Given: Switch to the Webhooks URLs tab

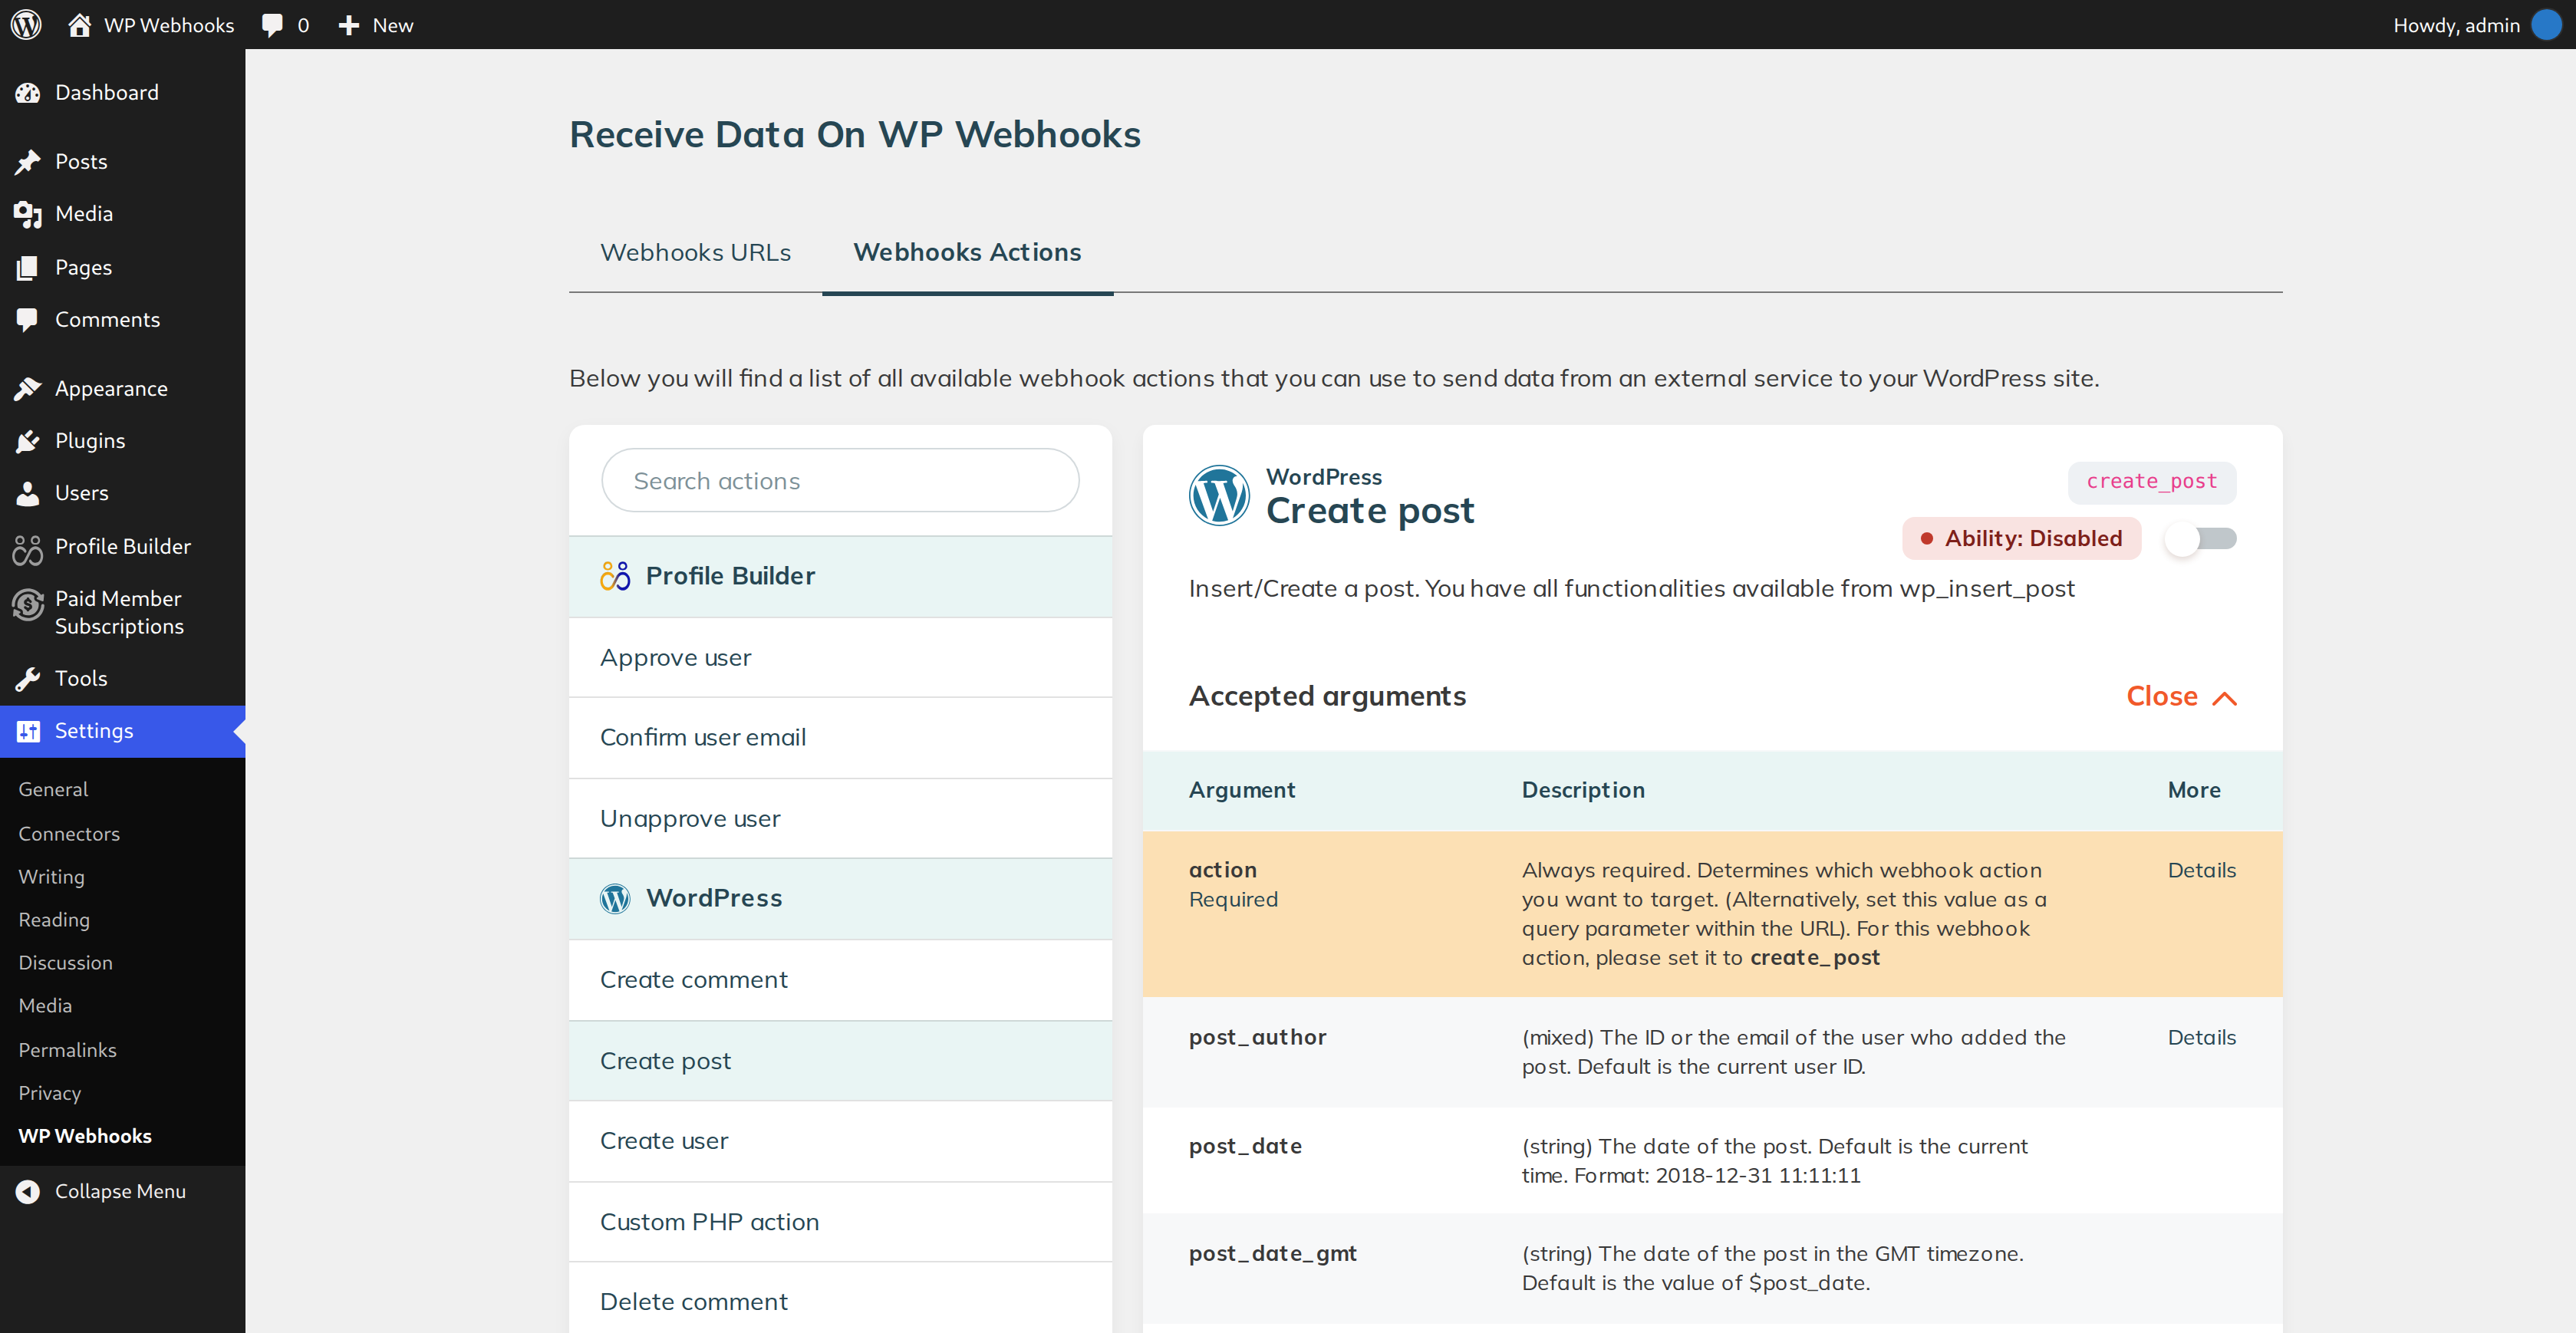Looking at the screenshot, I should [695, 252].
